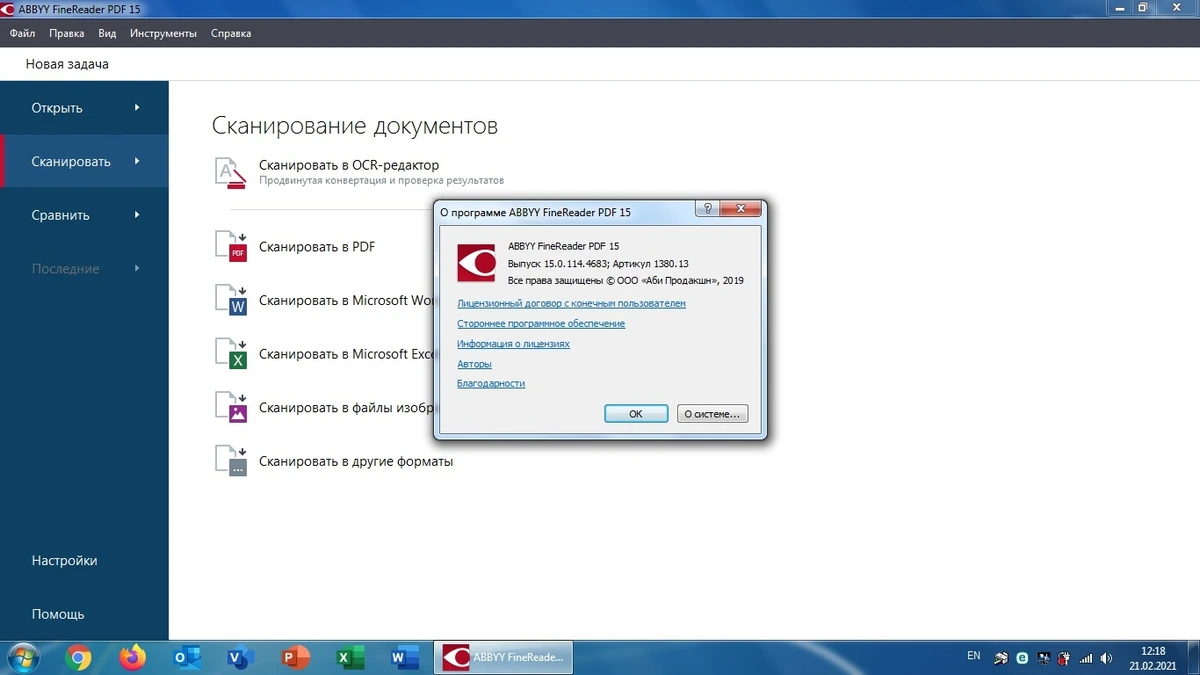The width and height of the screenshot is (1200, 675).
Task: Open Настройки in the sidebar
Action: tap(64, 561)
